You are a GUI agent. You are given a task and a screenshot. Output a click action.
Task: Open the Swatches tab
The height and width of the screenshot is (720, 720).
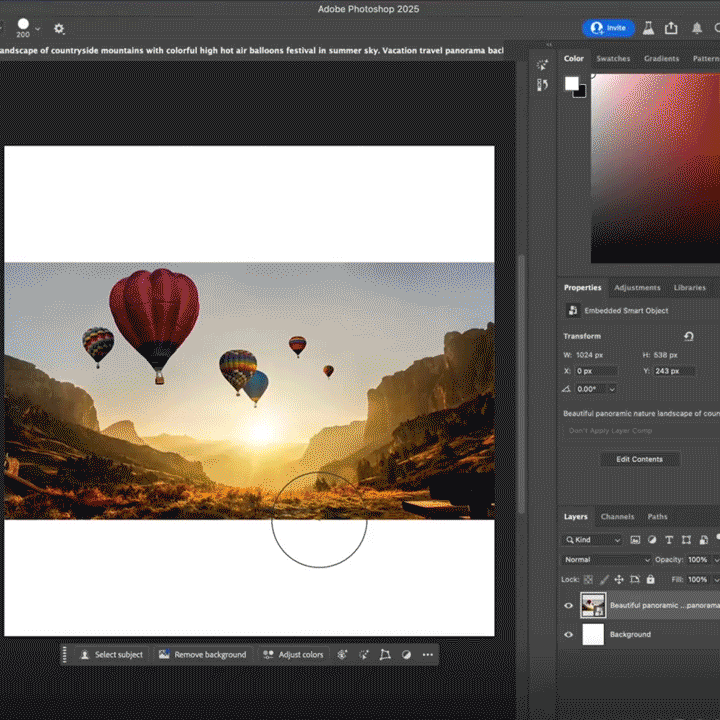pyautogui.click(x=613, y=59)
